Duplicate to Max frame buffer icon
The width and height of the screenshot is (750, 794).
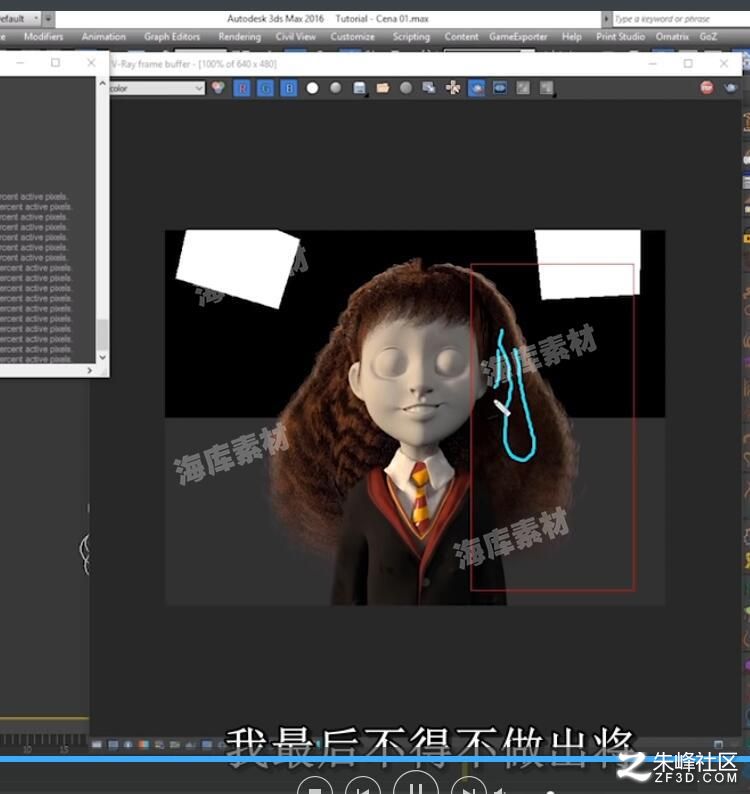(x=429, y=88)
